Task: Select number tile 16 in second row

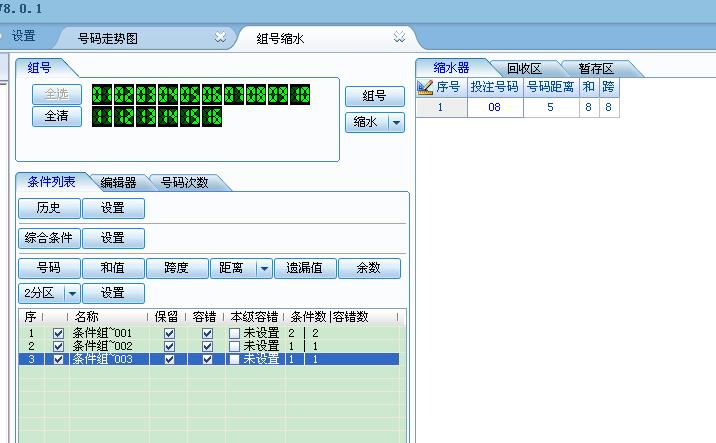Action: 212,117
